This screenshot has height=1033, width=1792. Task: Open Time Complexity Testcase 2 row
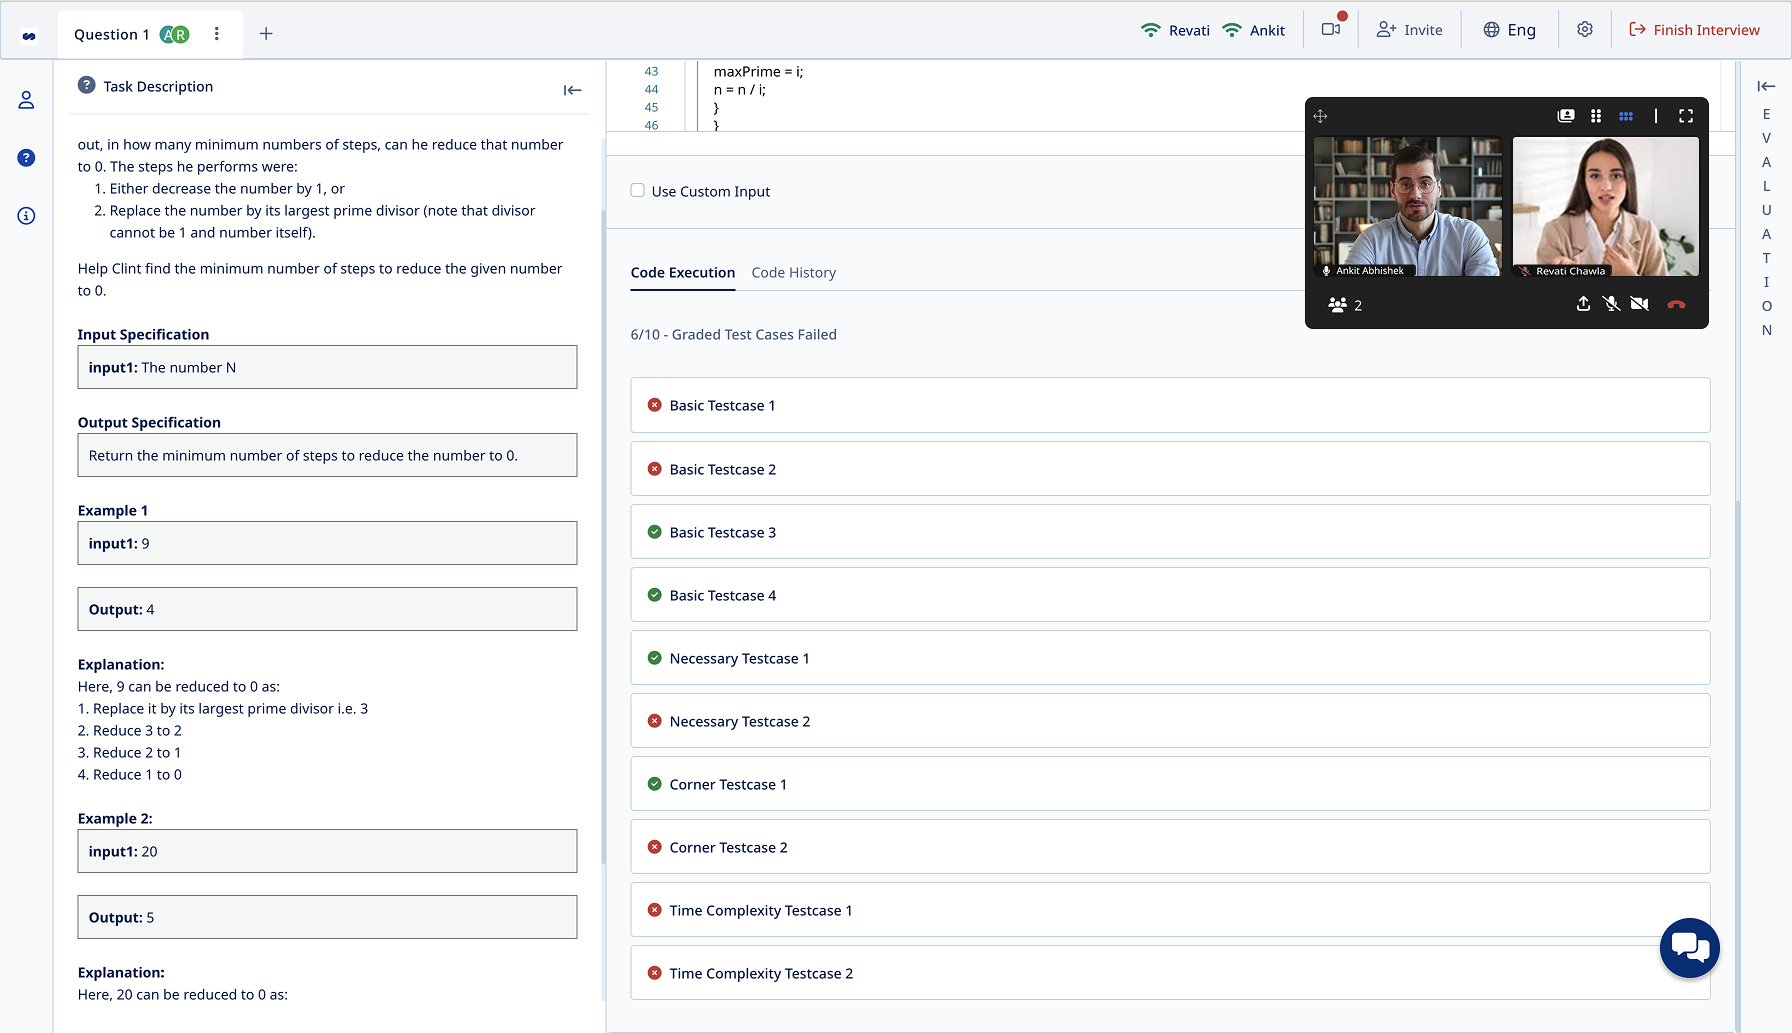[1170, 973]
